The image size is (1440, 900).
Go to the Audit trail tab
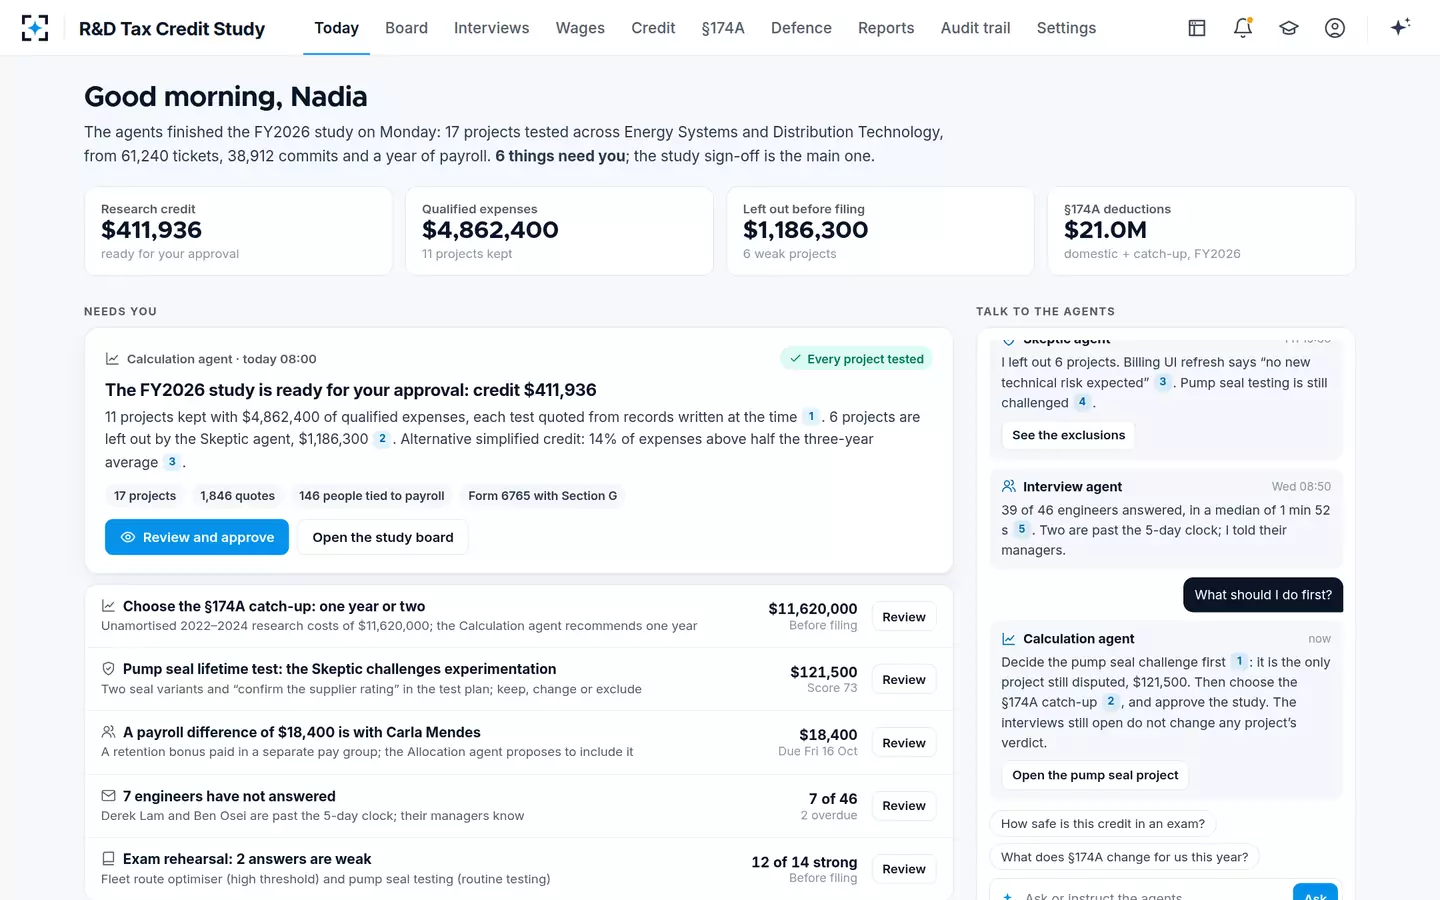tap(975, 28)
